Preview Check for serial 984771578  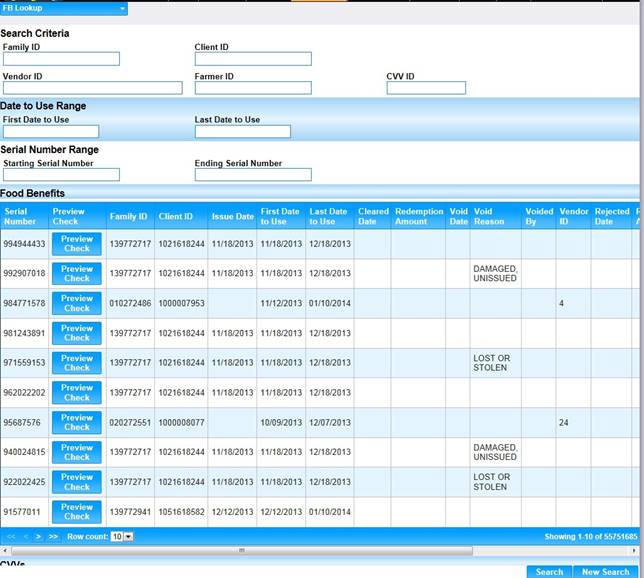(x=77, y=303)
